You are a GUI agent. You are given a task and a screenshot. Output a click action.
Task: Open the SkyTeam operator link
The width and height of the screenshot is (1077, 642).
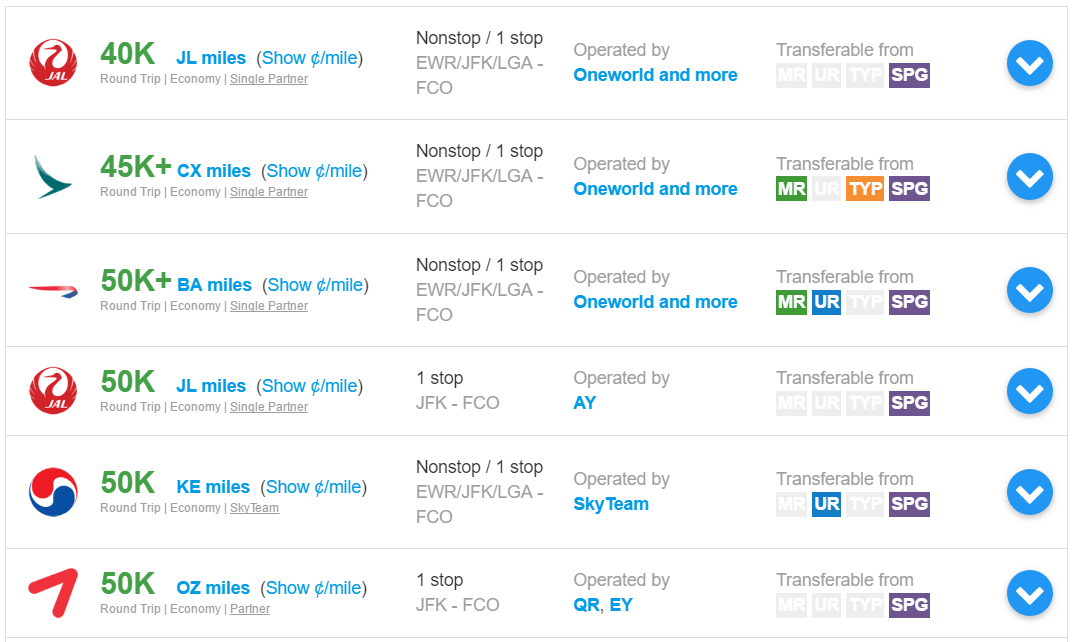point(611,504)
